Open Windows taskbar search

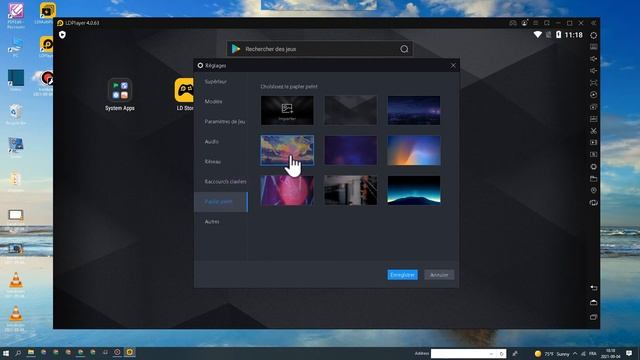point(18,353)
